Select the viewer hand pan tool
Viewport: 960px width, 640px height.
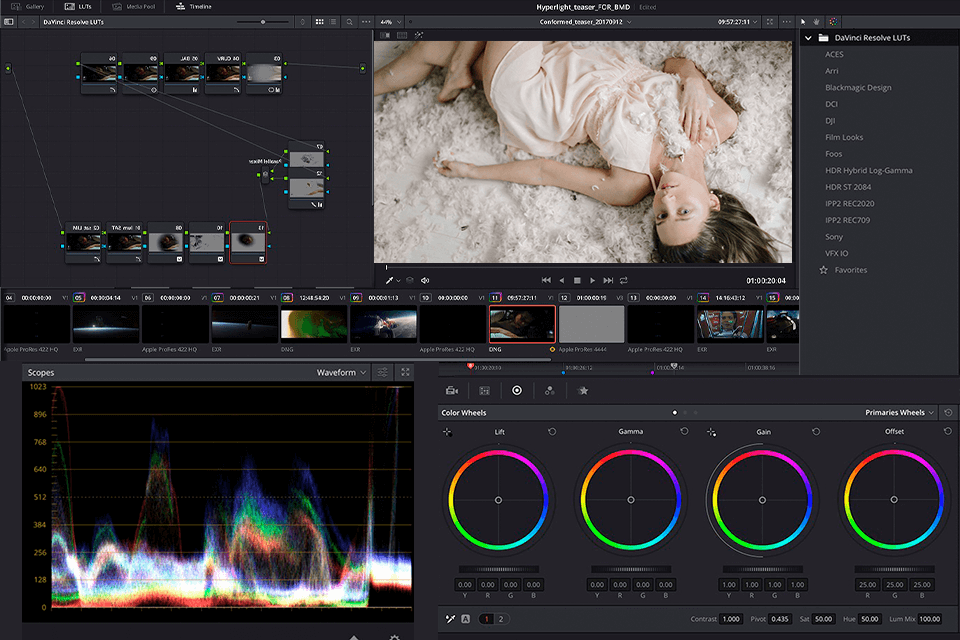[817, 22]
